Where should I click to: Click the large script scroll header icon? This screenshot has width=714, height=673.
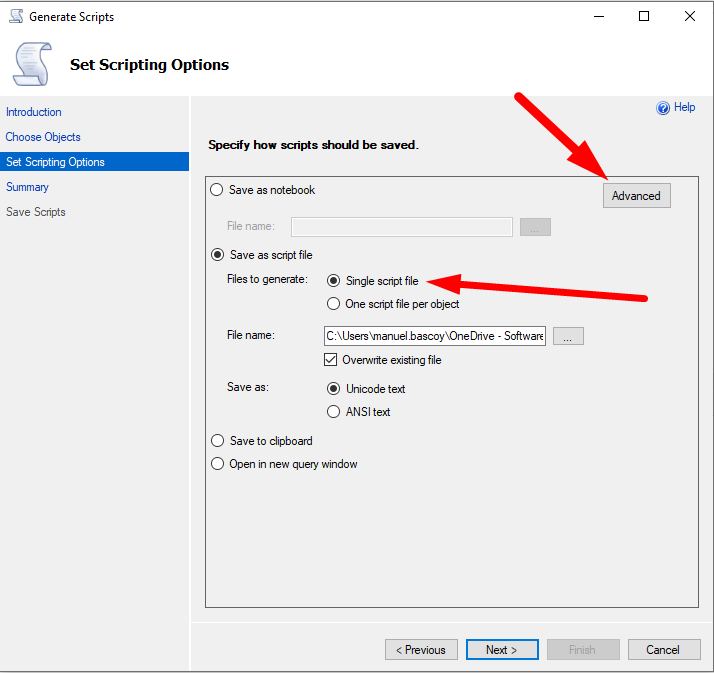tap(30, 63)
